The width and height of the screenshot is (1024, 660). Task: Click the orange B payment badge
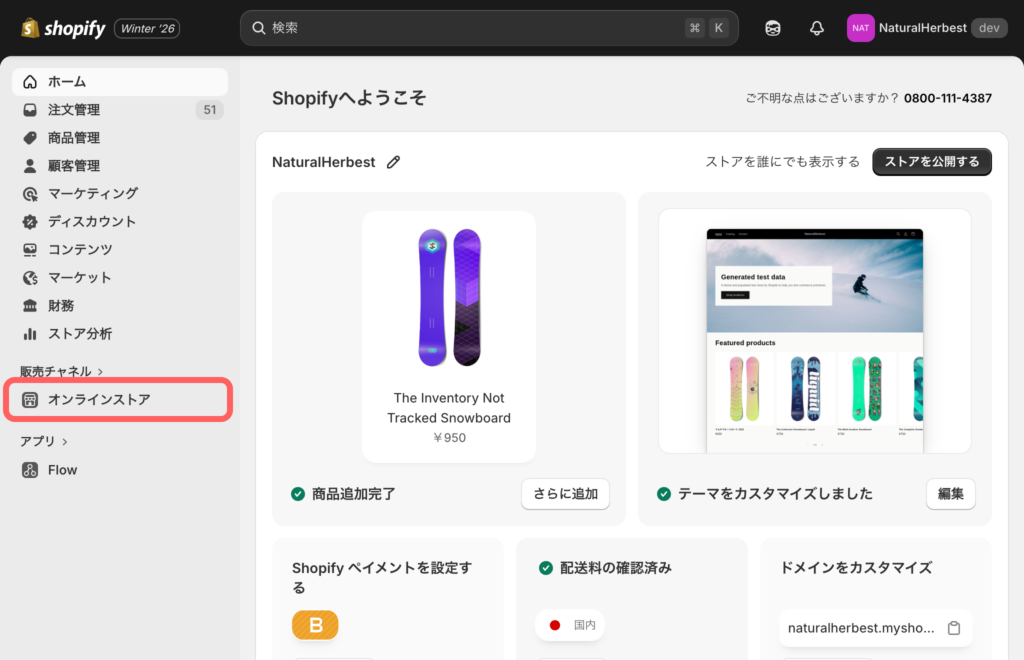[315, 625]
